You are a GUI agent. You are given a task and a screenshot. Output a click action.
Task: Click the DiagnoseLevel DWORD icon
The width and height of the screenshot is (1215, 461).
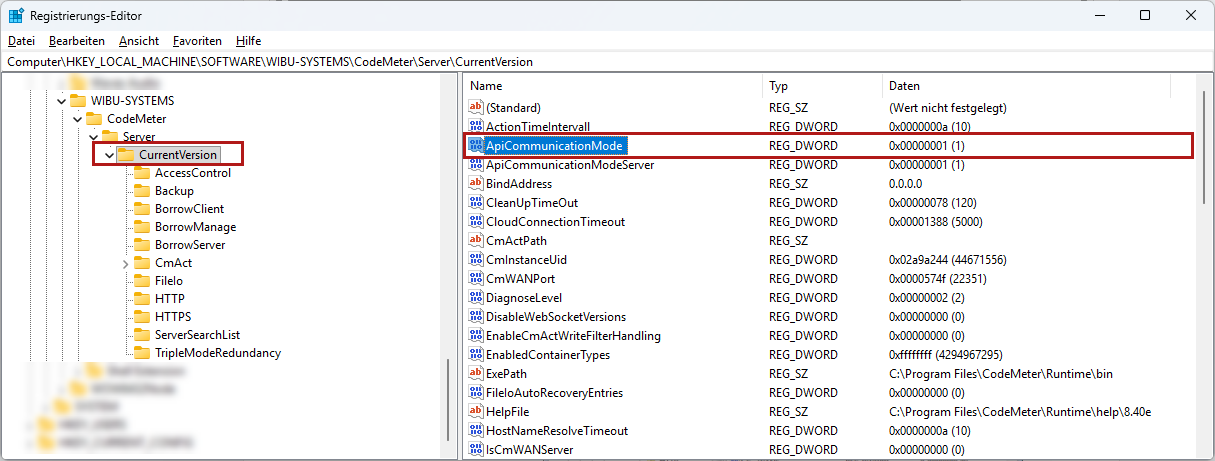pos(476,298)
